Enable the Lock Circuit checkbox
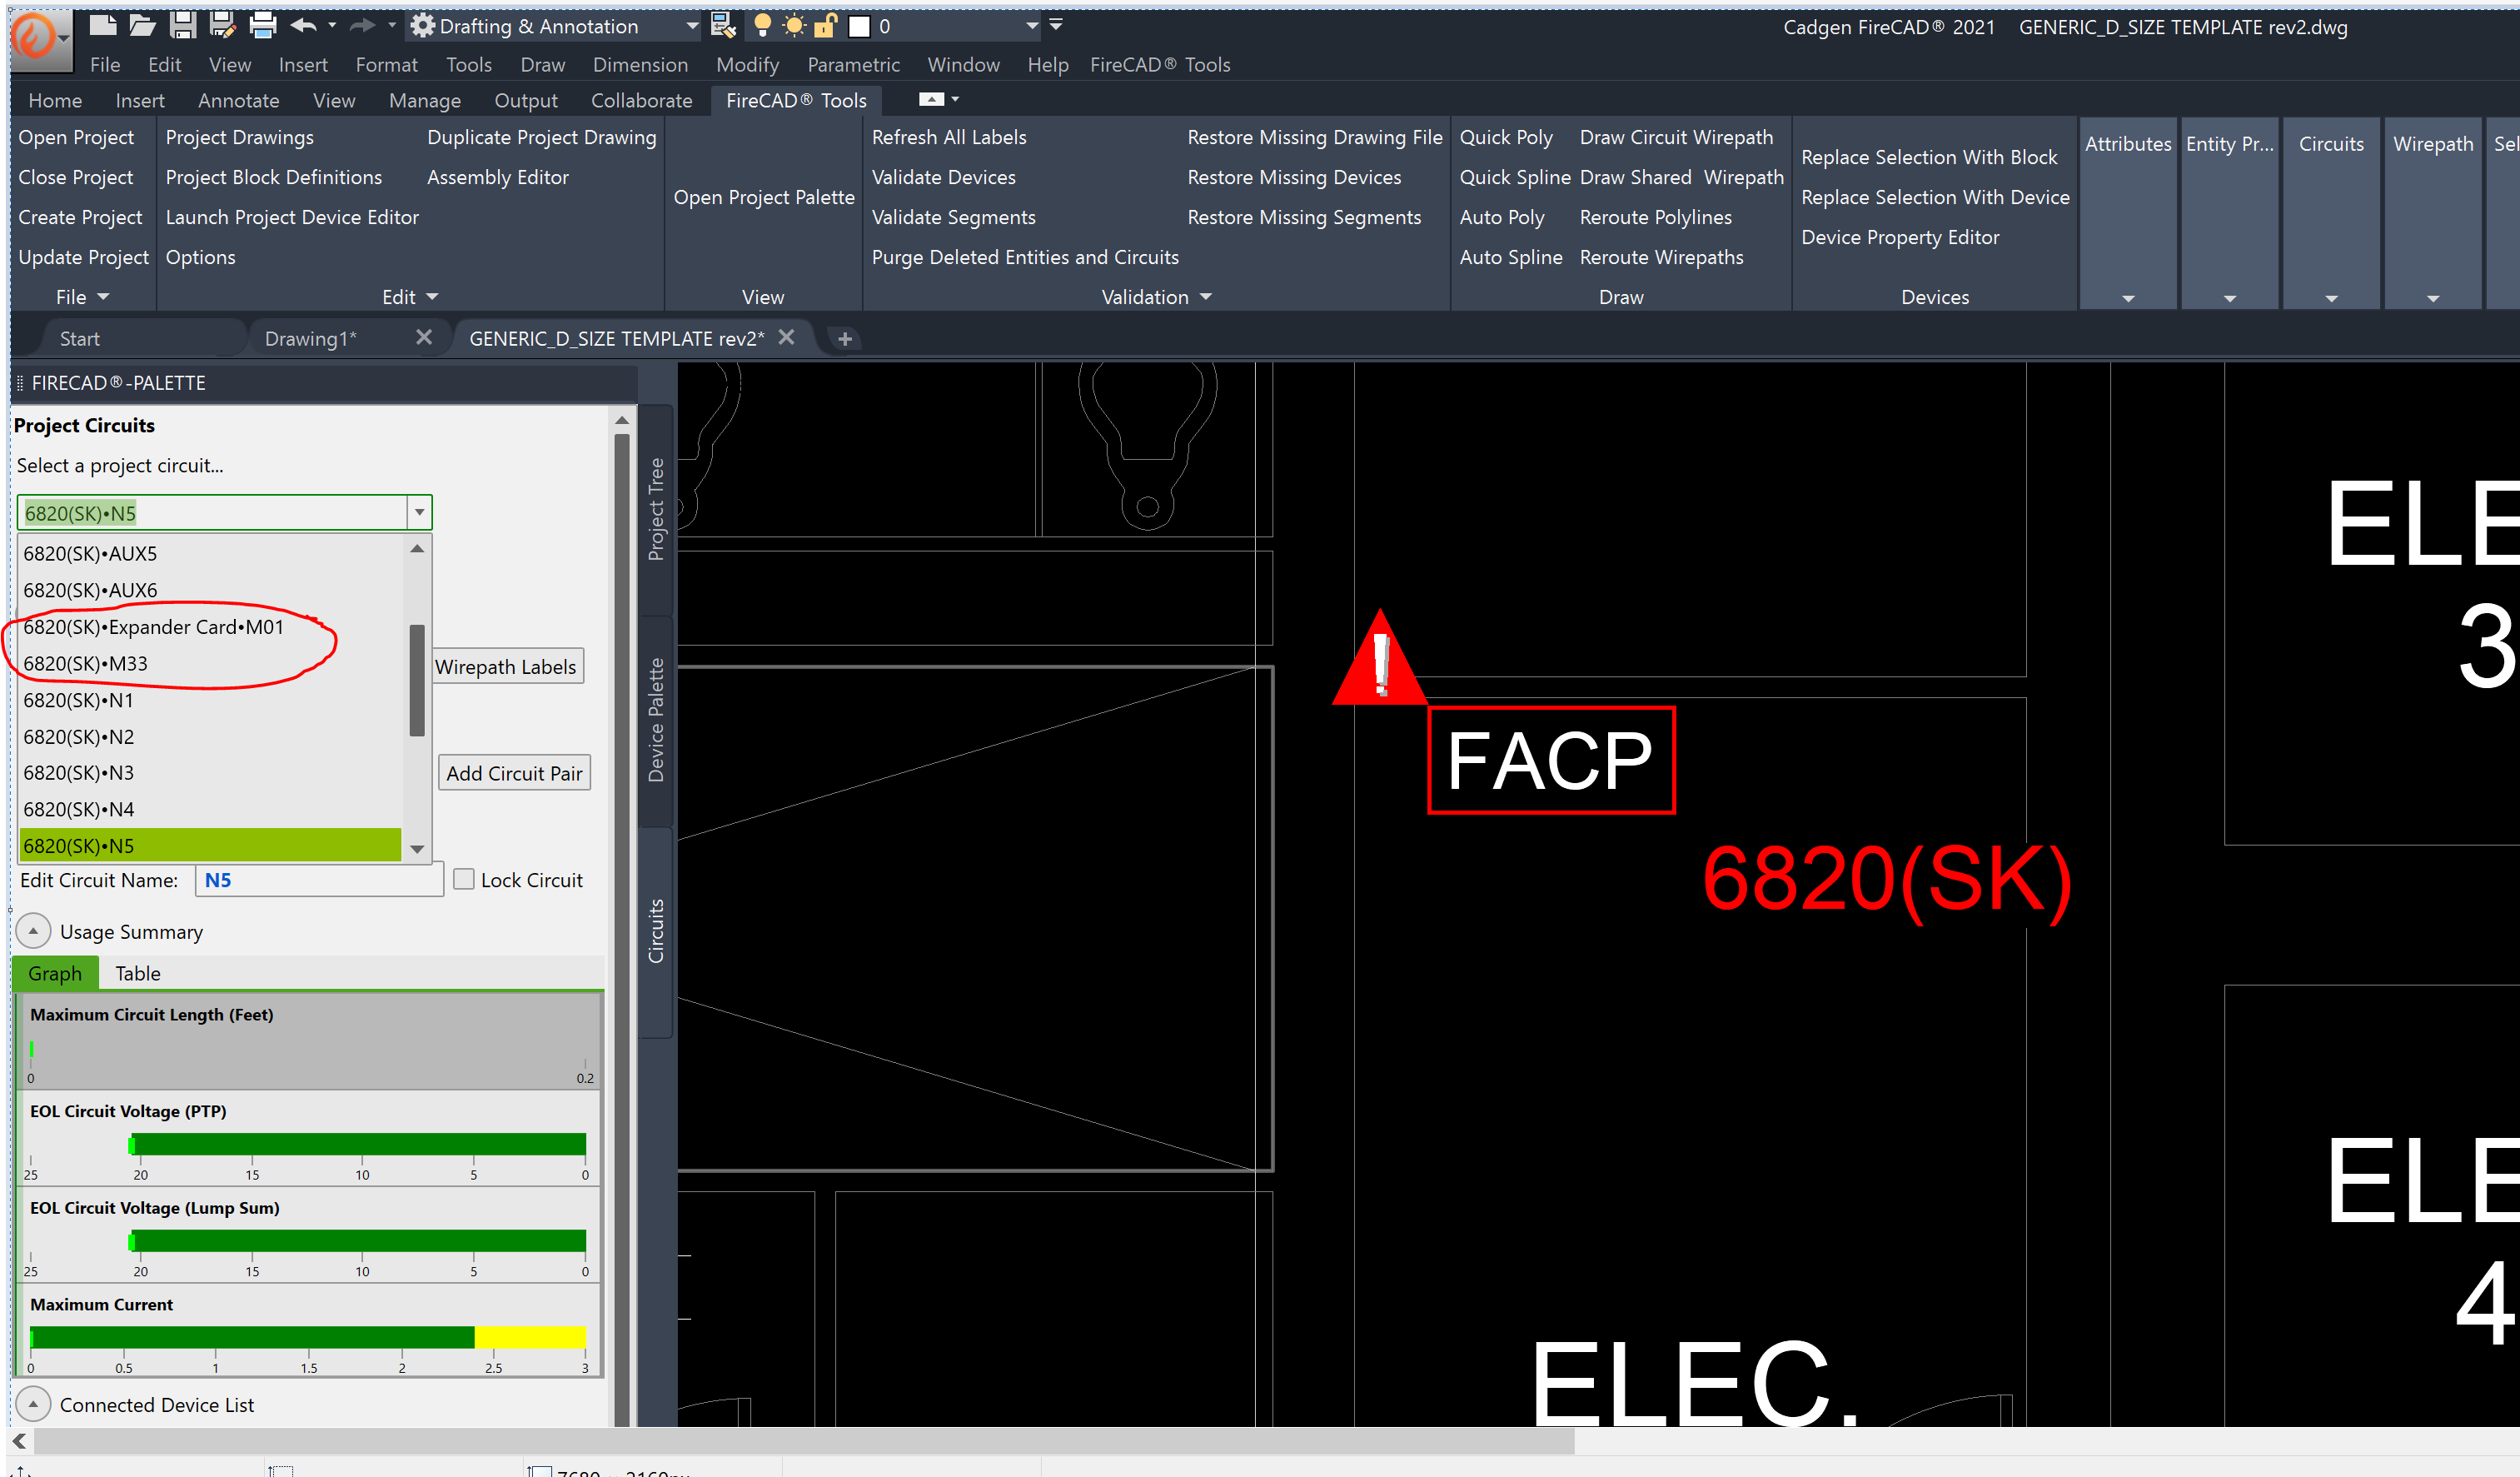The image size is (2520, 1477). 463,879
